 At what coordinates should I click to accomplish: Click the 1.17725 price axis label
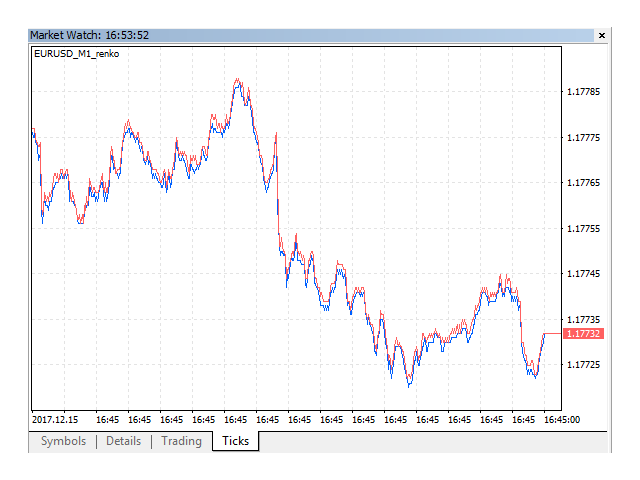(x=583, y=364)
